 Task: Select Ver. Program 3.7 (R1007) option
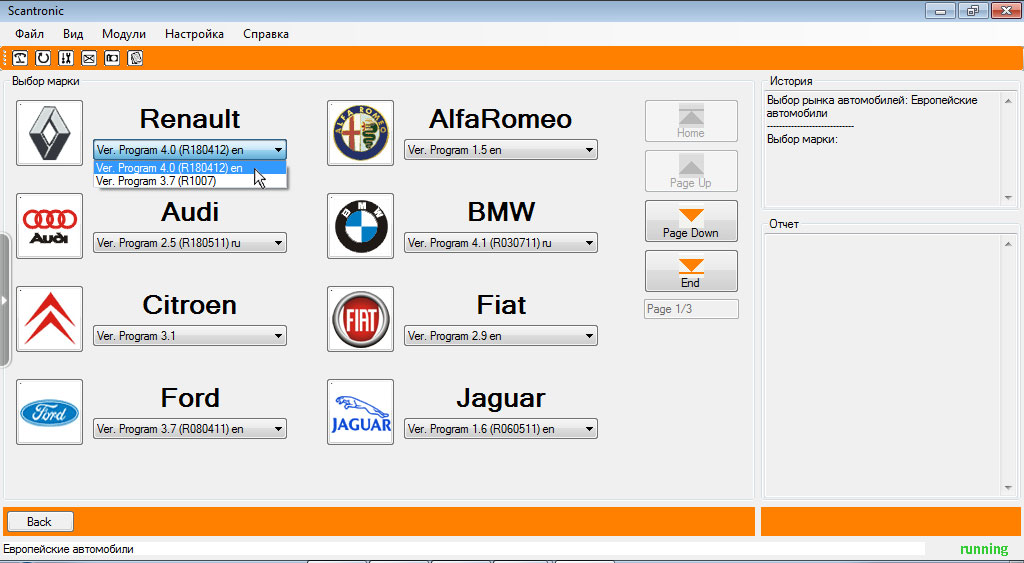point(160,182)
